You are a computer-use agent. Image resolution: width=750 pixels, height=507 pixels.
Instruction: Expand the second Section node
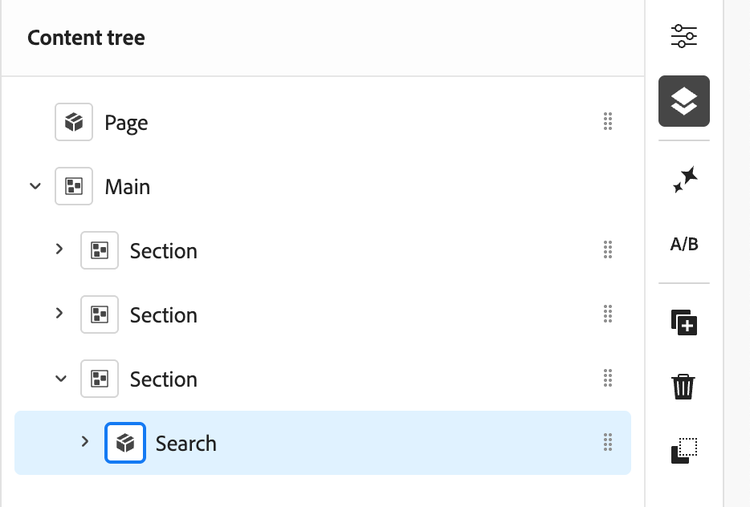tap(60, 314)
